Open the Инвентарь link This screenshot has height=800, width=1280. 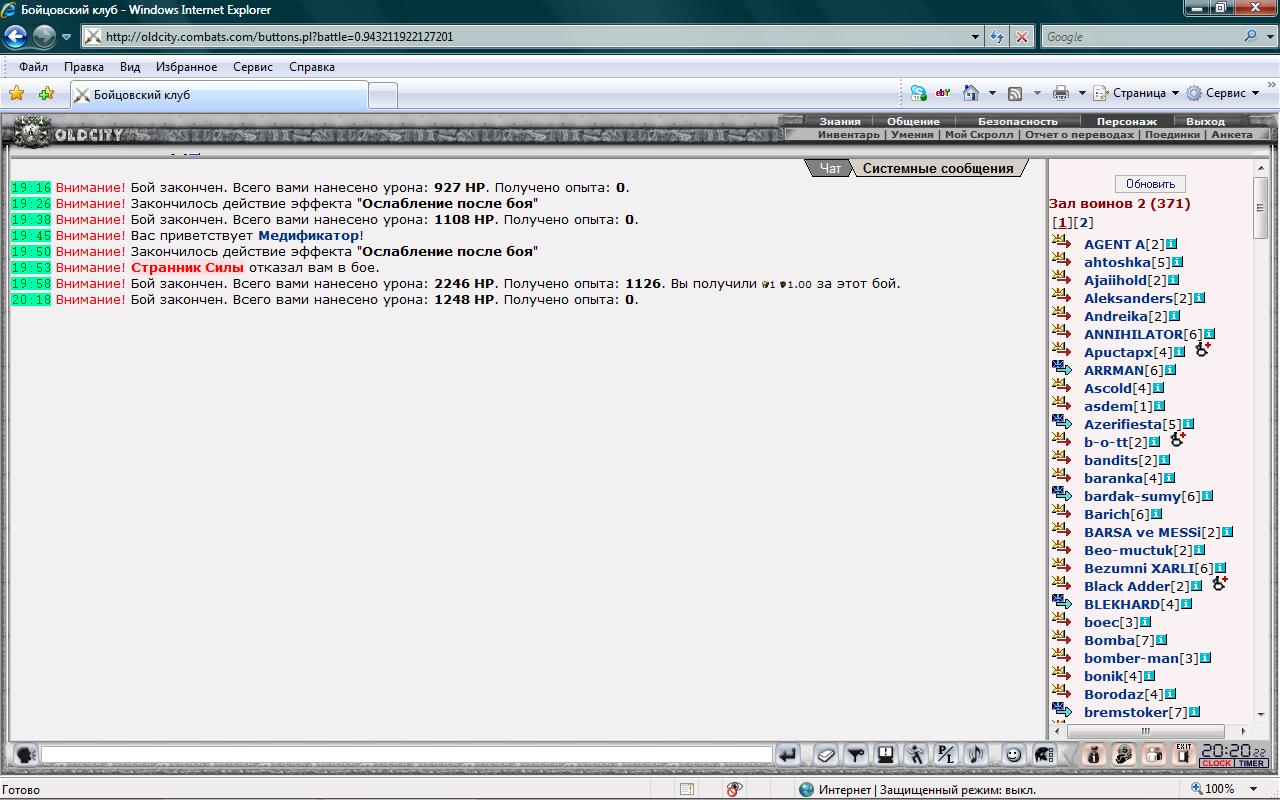[x=848, y=134]
